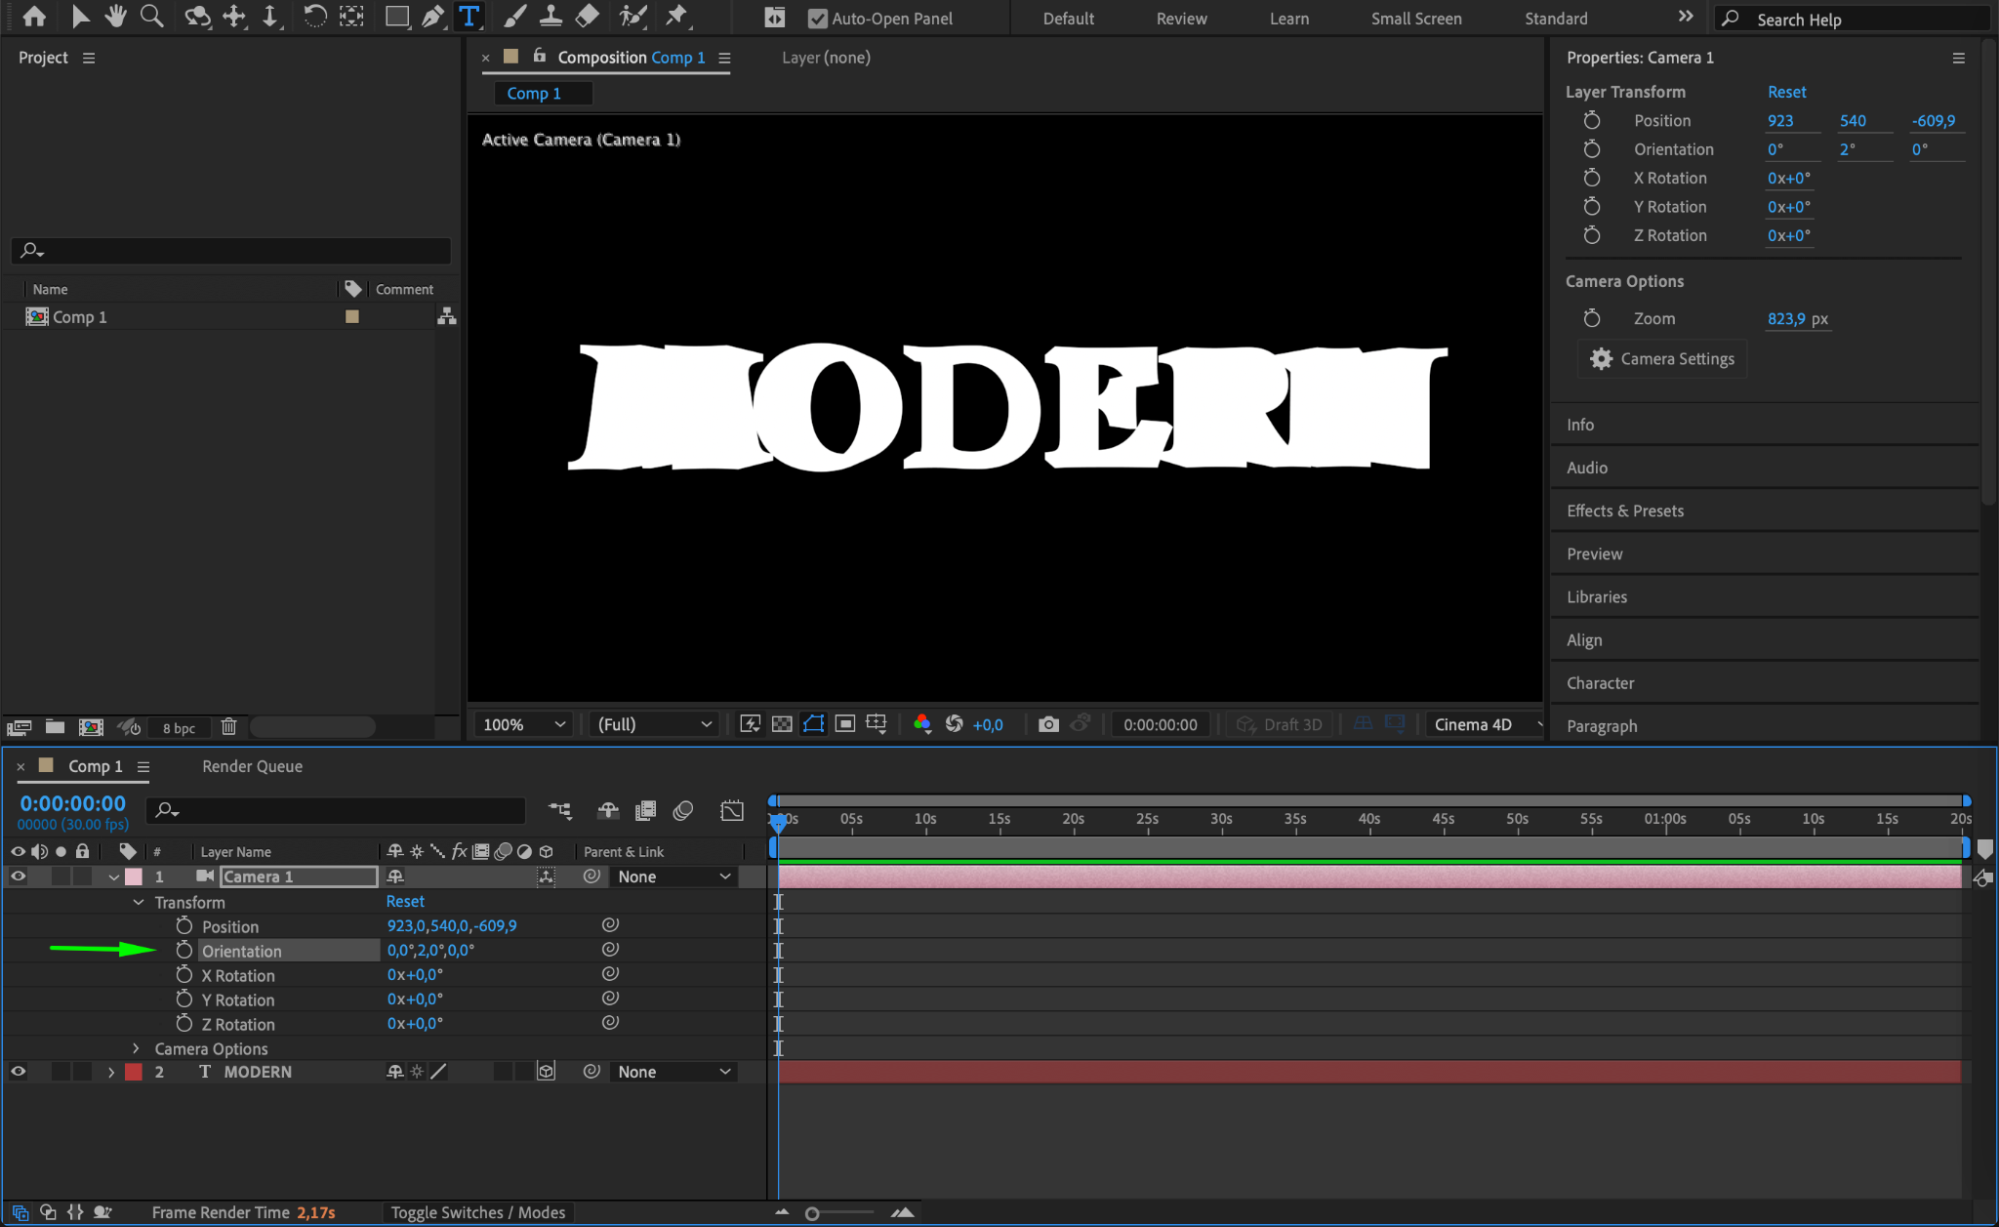
Task: Take a snapshot with camera icon
Action: (1048, 724)
